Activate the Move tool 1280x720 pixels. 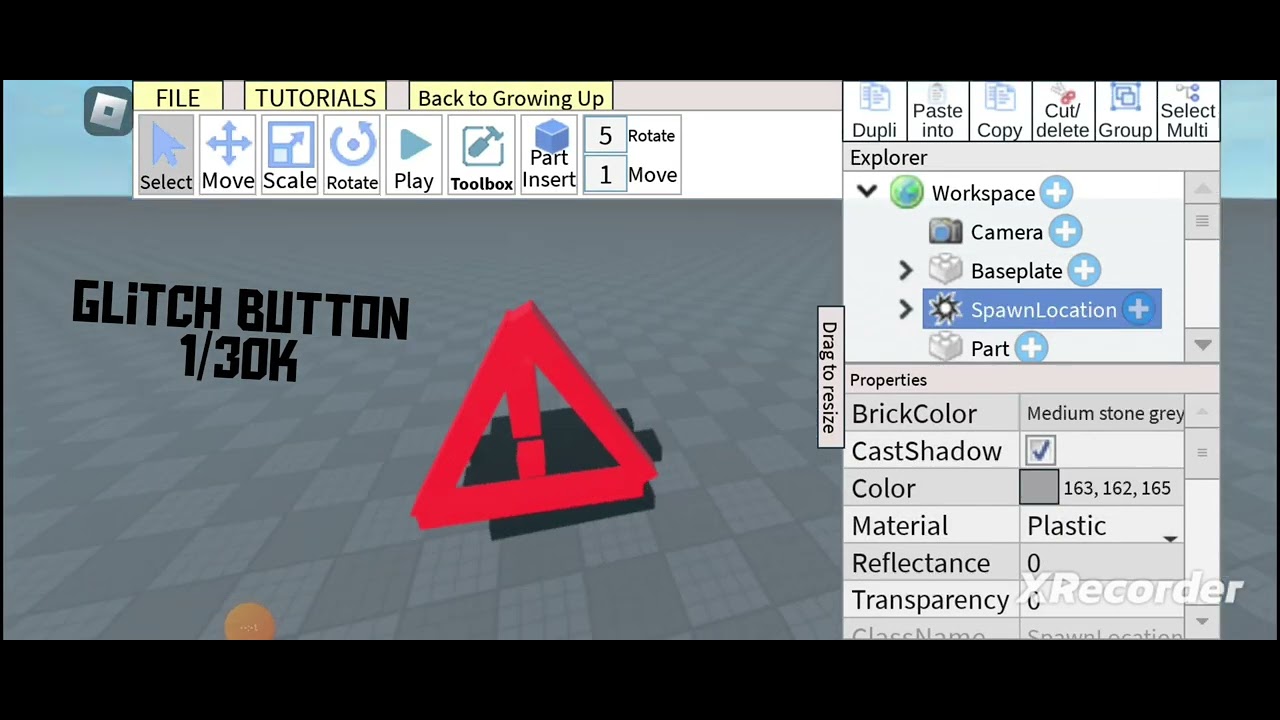pos(228,155)
